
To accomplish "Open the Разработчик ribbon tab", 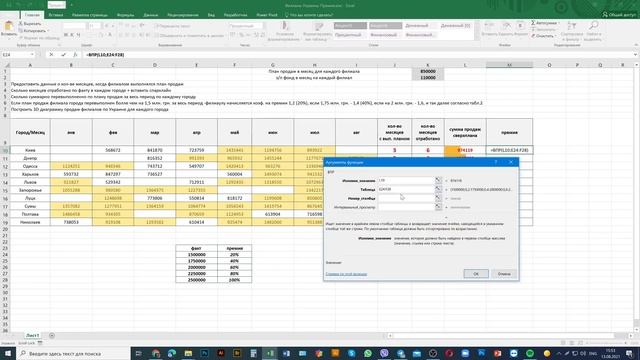I will pyautogui.click(x=236, y=15).
